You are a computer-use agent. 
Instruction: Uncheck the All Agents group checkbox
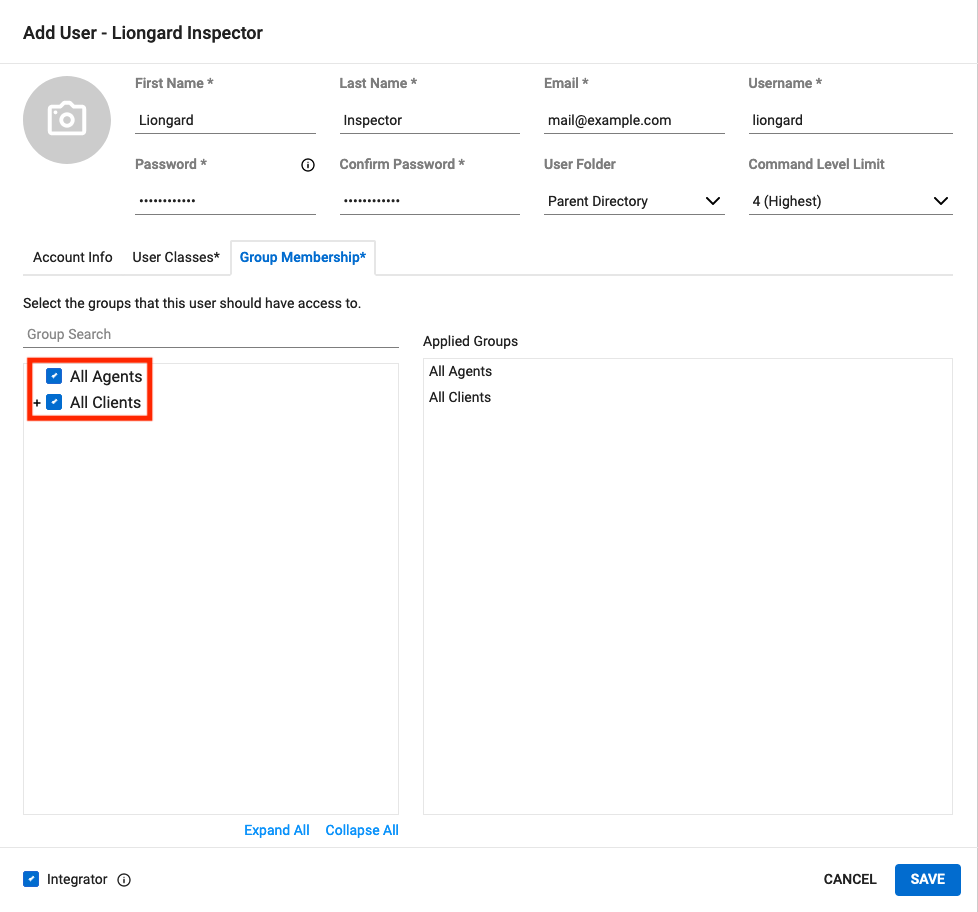54,376
